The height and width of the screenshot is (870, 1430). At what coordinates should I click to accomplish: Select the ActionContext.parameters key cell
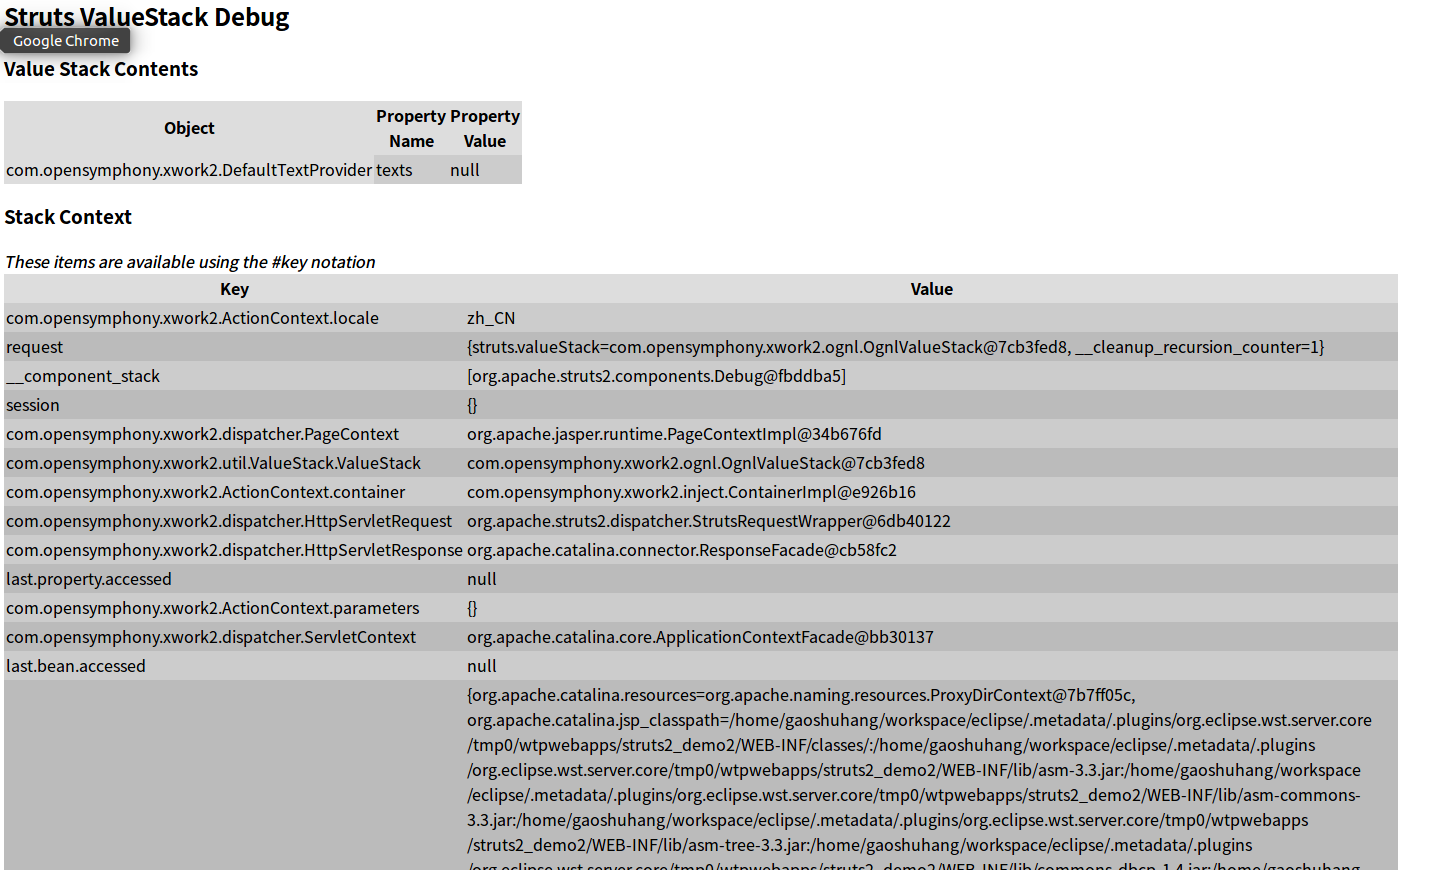234,608
